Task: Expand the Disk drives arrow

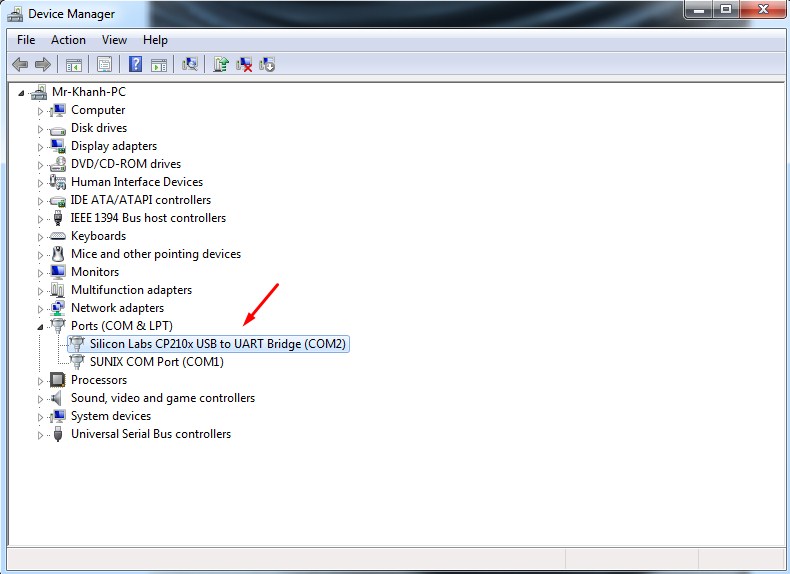Action: (40, 129)
